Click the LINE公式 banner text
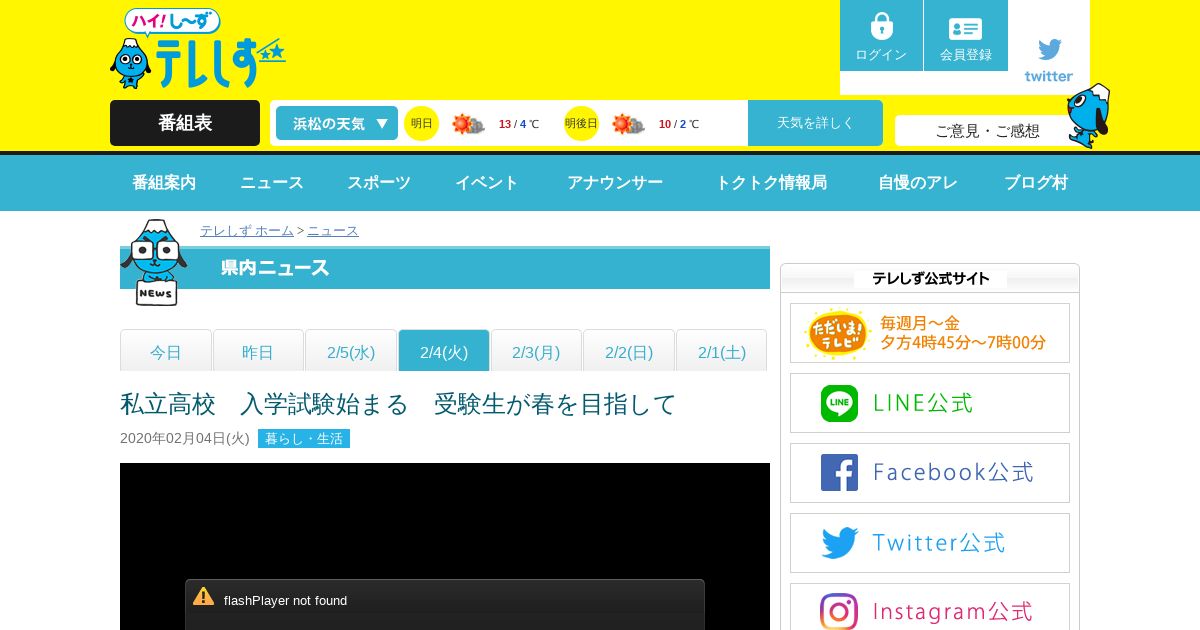The image size is (1200, 630). [922, 403]
